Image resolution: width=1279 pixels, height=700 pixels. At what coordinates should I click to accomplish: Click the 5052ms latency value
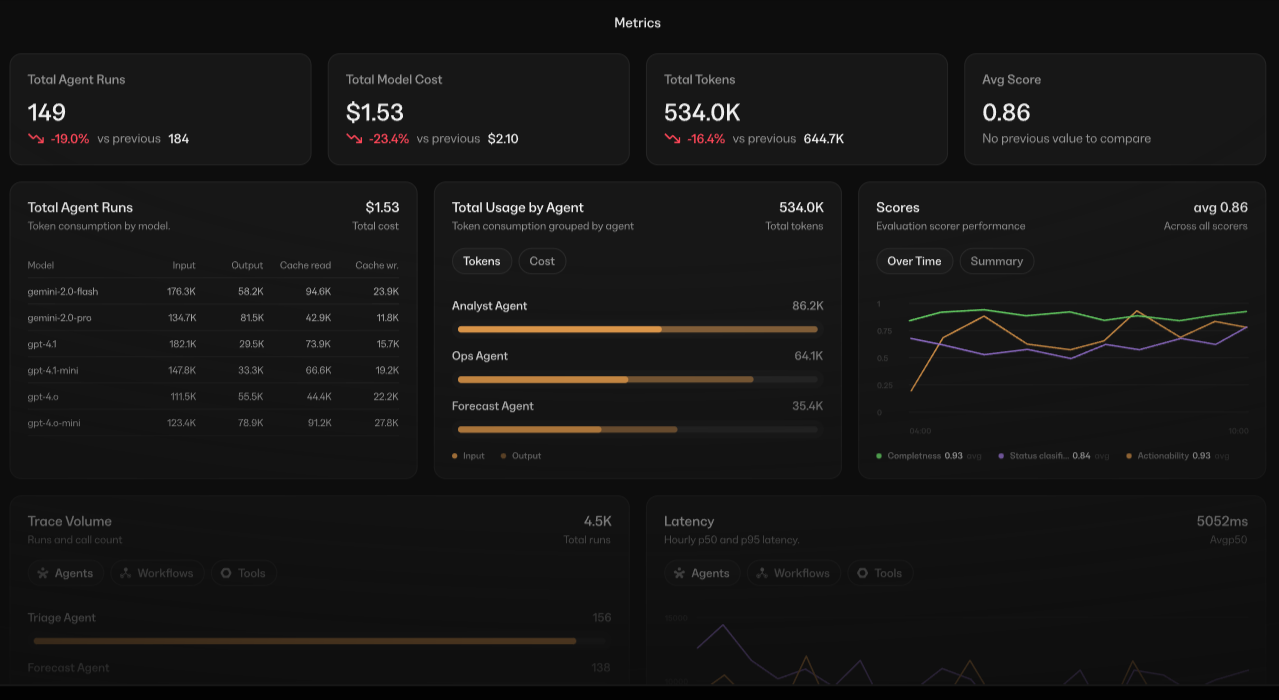click(1222, 521)
